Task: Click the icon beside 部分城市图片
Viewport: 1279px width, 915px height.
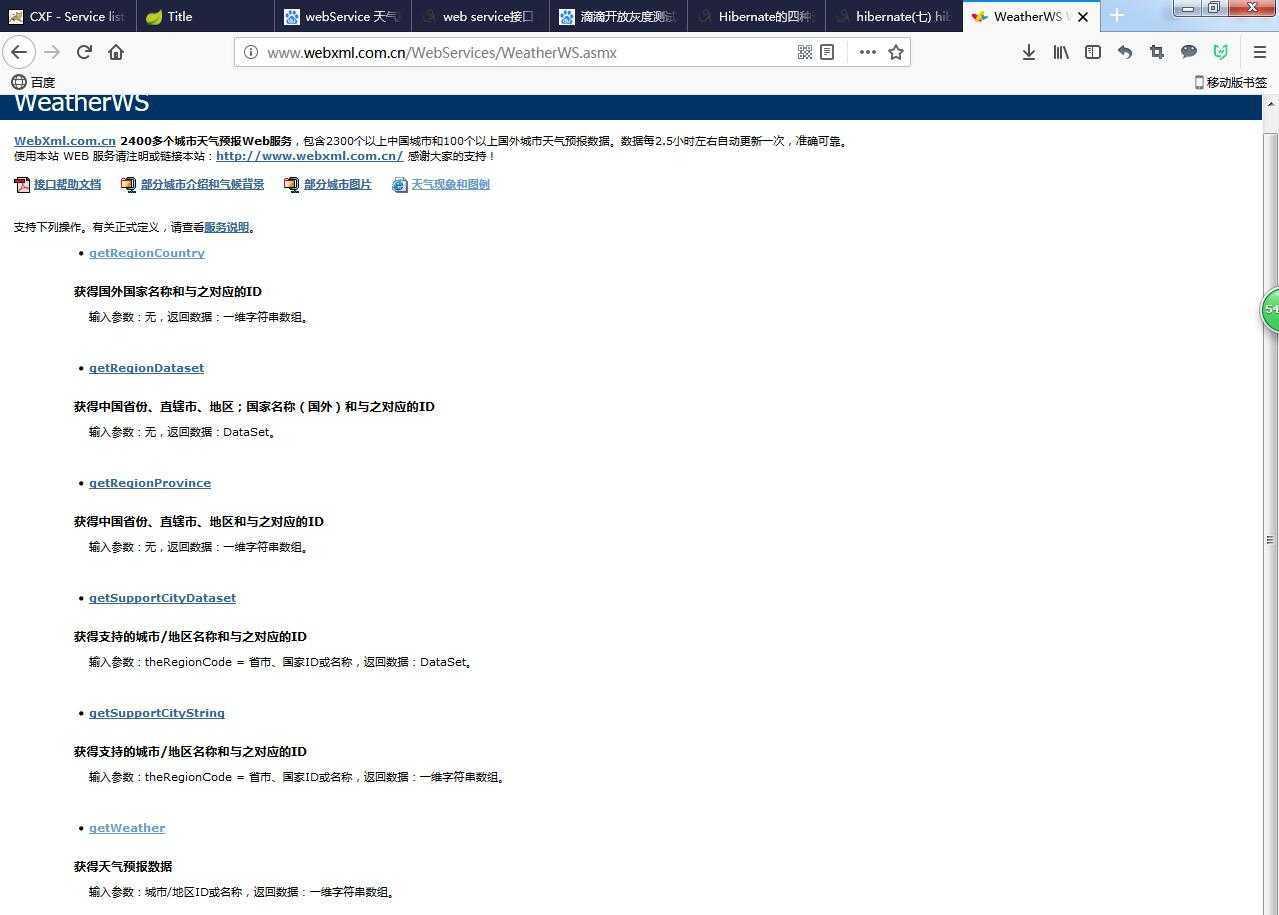Action: pos(291,184)
